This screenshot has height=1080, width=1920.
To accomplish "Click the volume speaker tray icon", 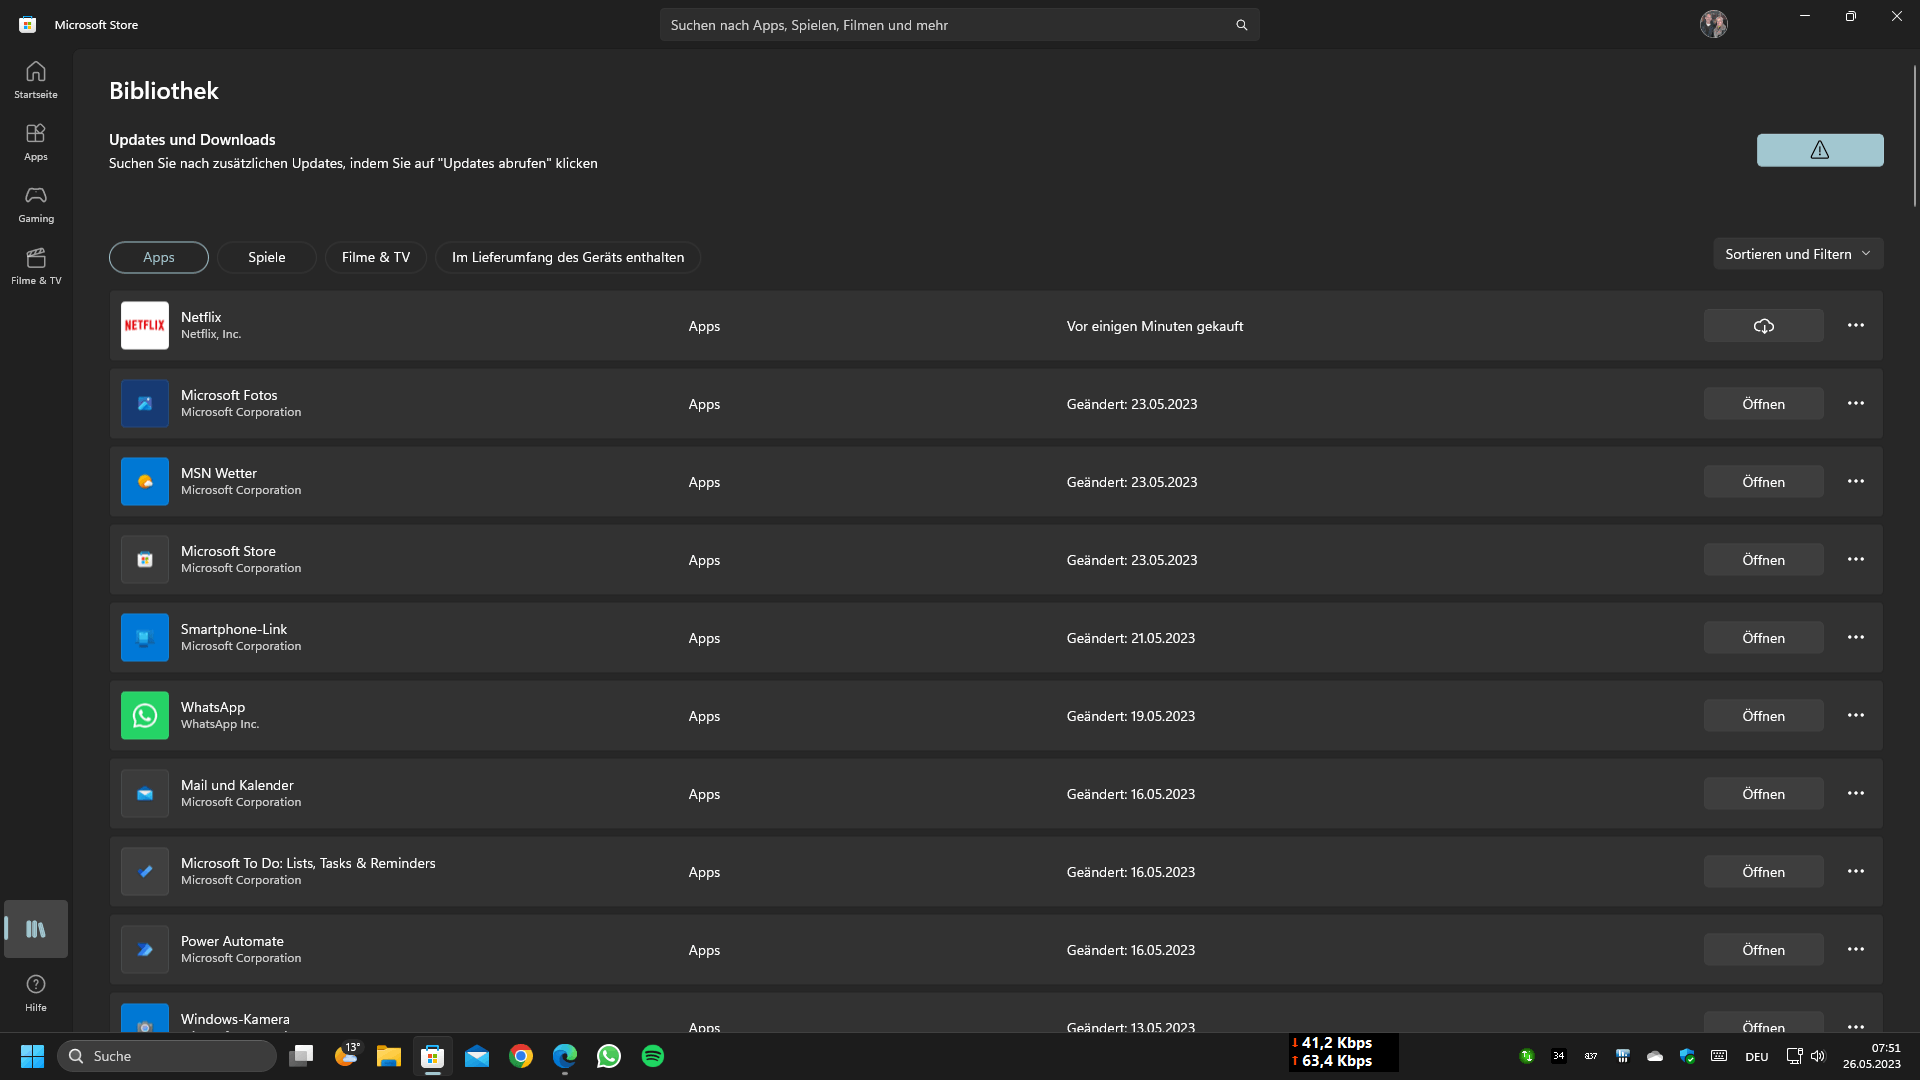I will point(1817,1056).
